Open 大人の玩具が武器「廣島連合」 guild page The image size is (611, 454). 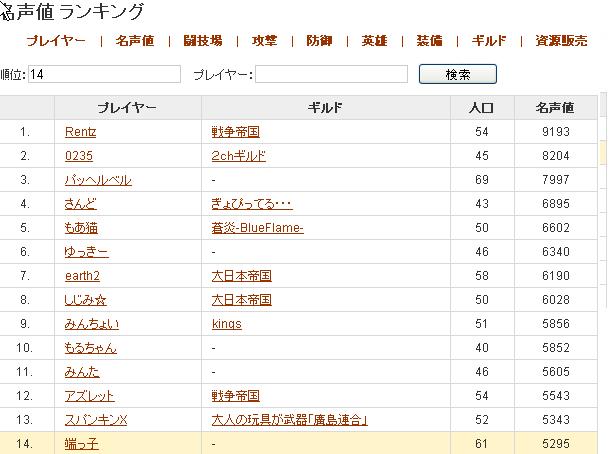[289, 420]
